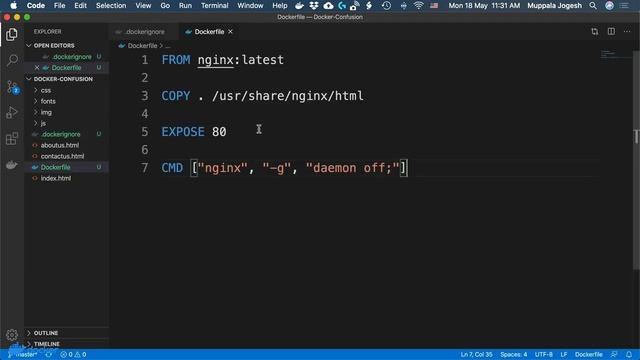Change language mode via Dockerfile status item

click(589, 355)
